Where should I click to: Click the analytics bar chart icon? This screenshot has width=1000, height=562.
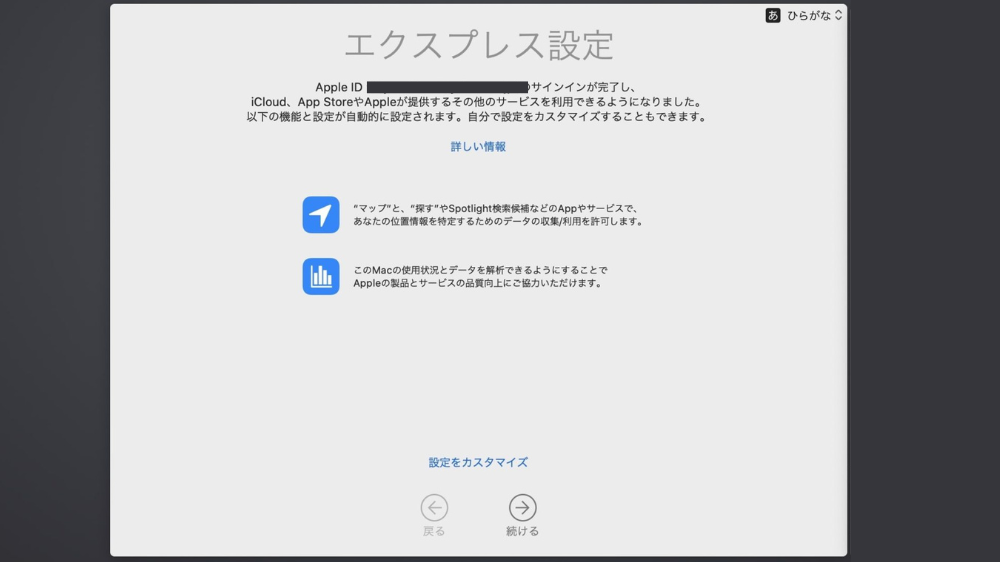coord(321,276)
